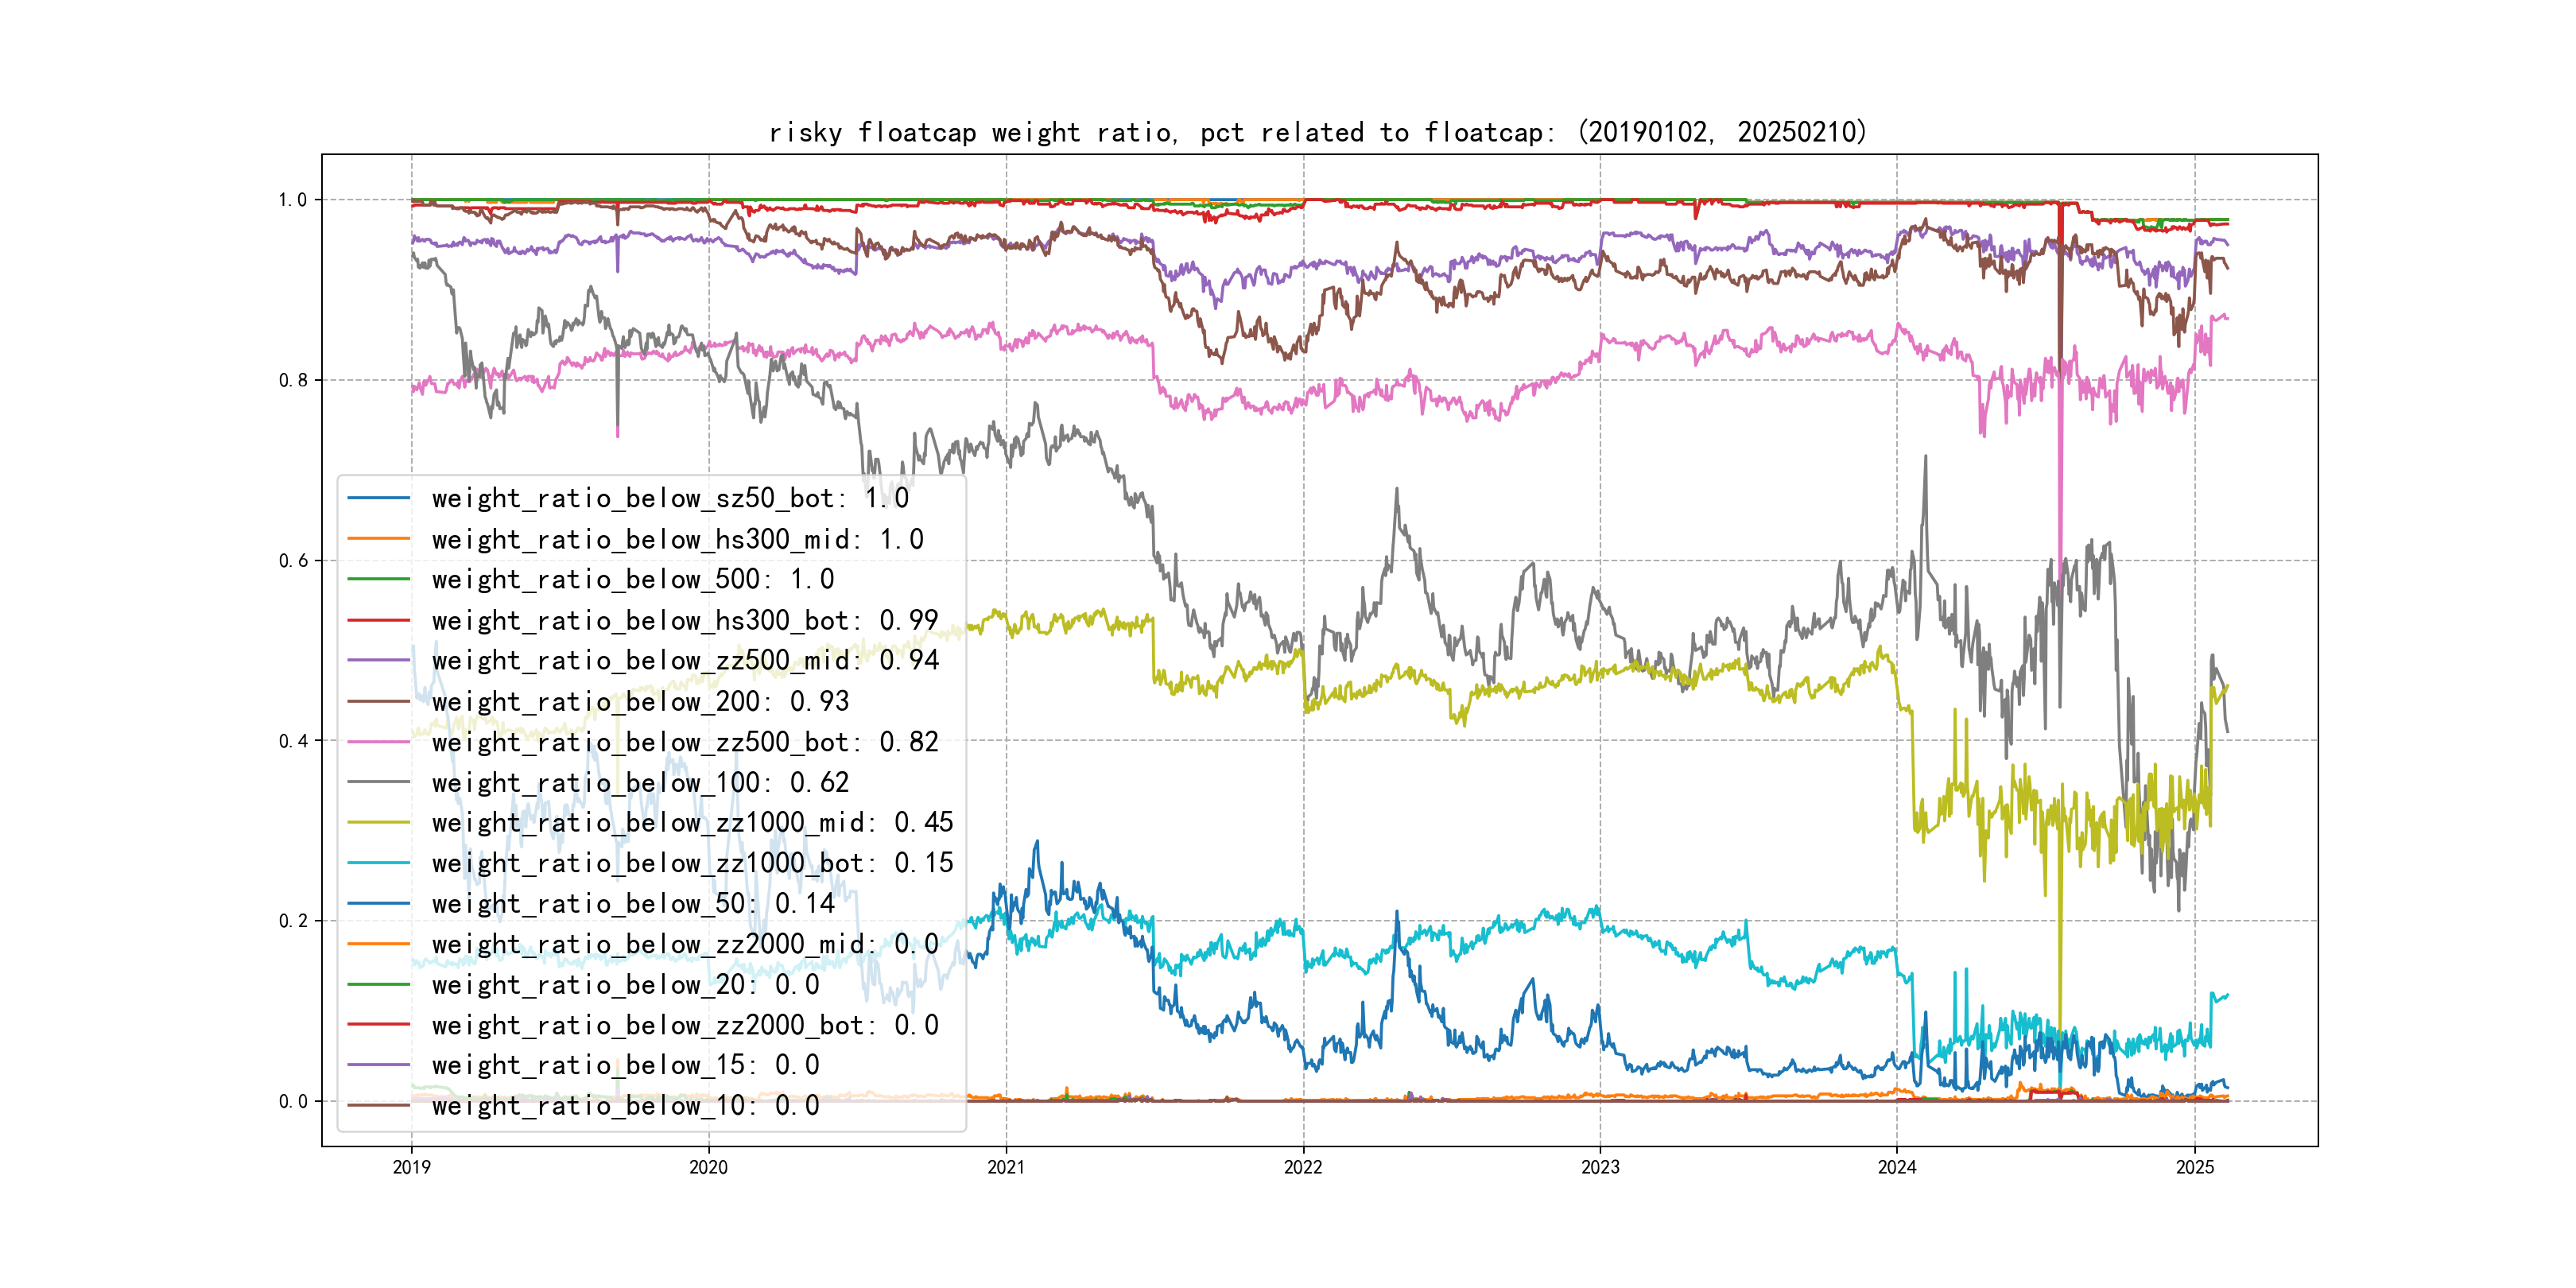Click legend entry weight_ratio_below_500

pos(632,579)
